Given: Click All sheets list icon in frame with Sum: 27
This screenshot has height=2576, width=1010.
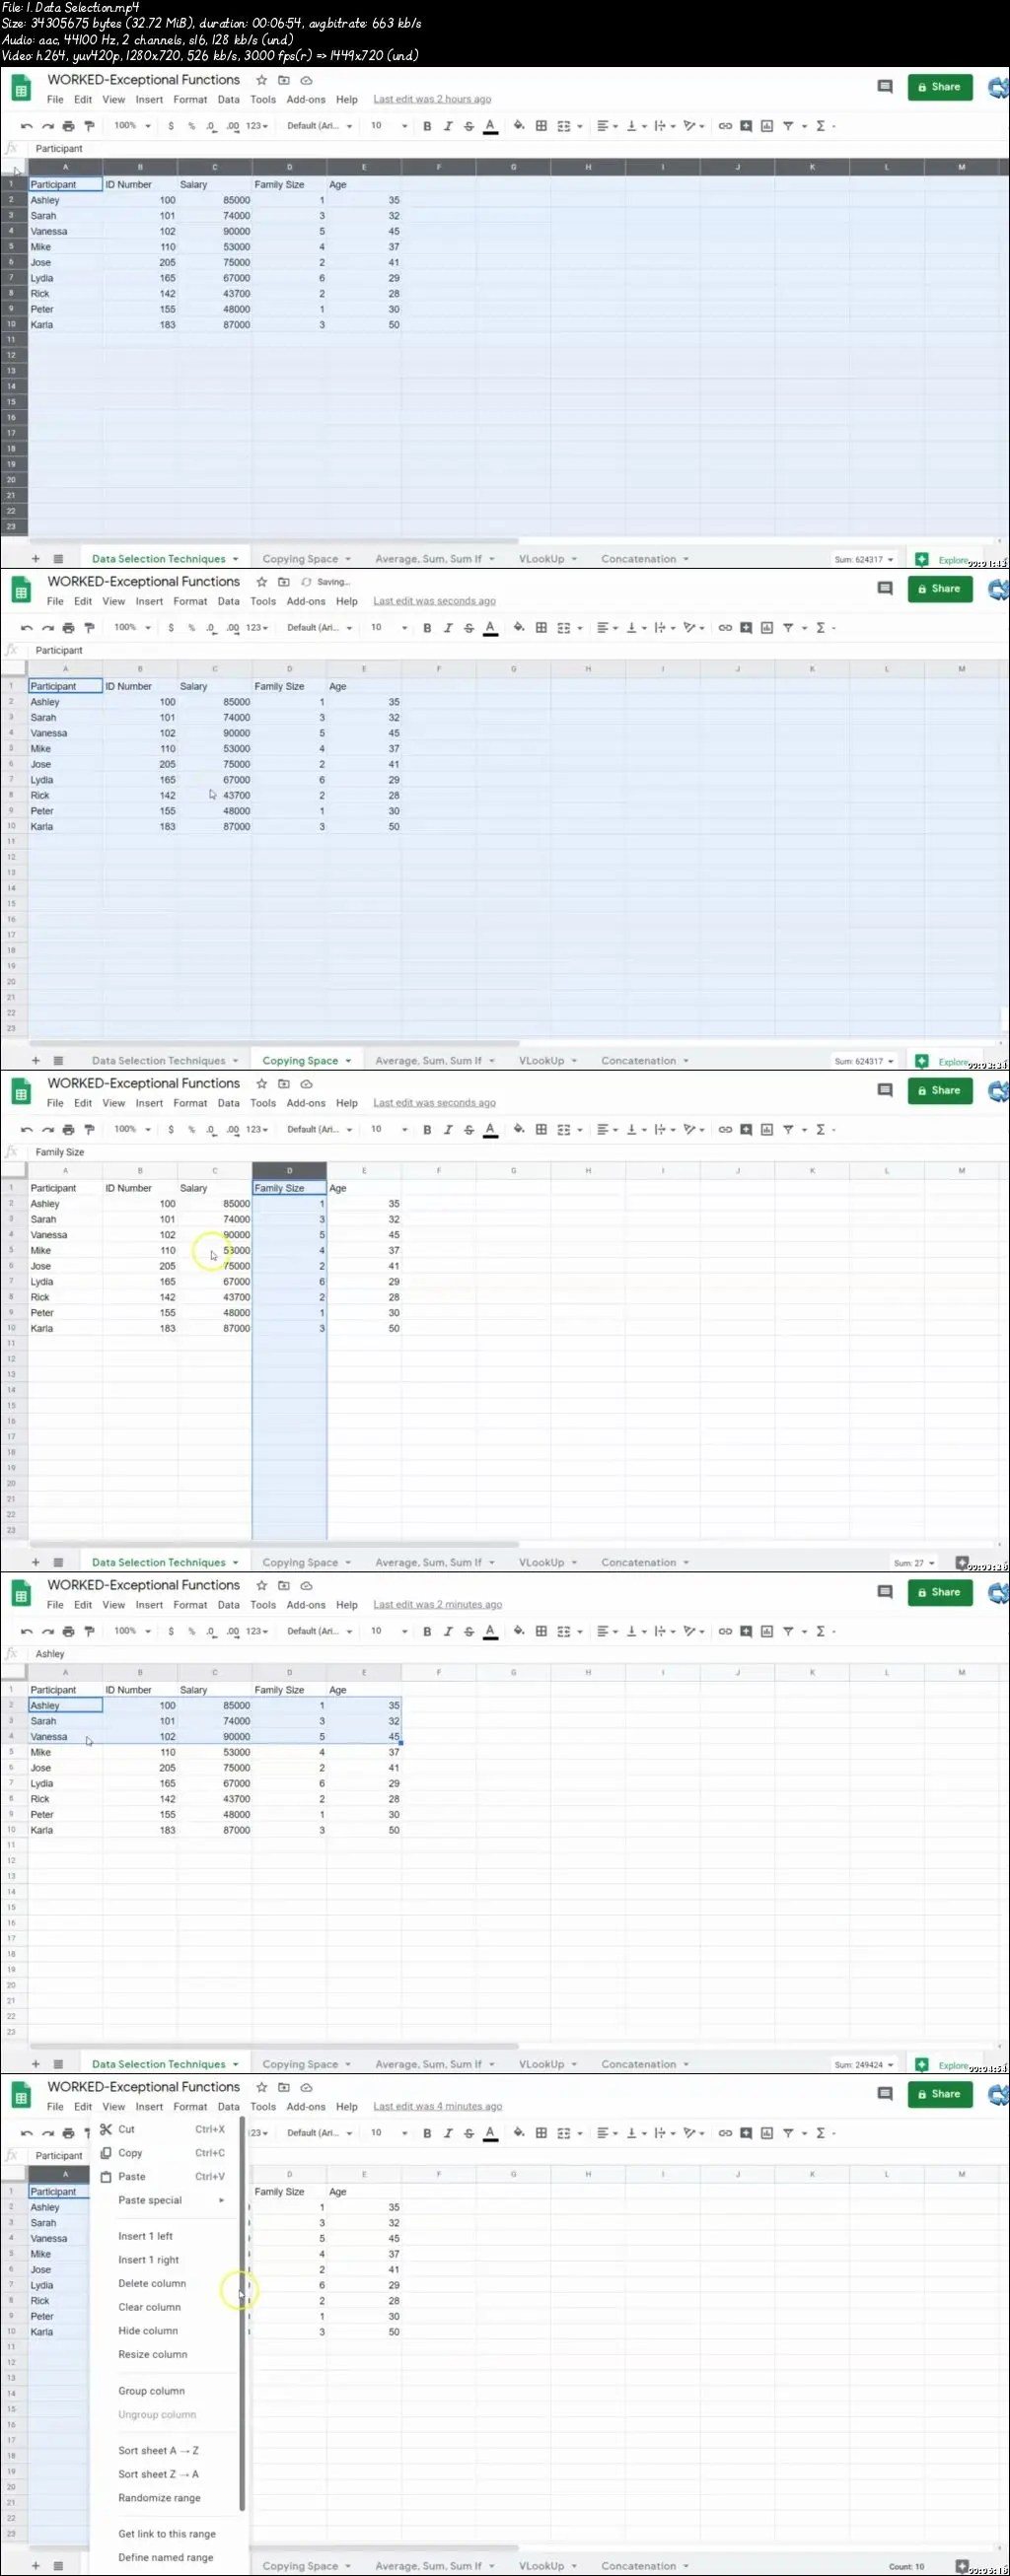Looking at the screenshot, I should [58, 1563].
